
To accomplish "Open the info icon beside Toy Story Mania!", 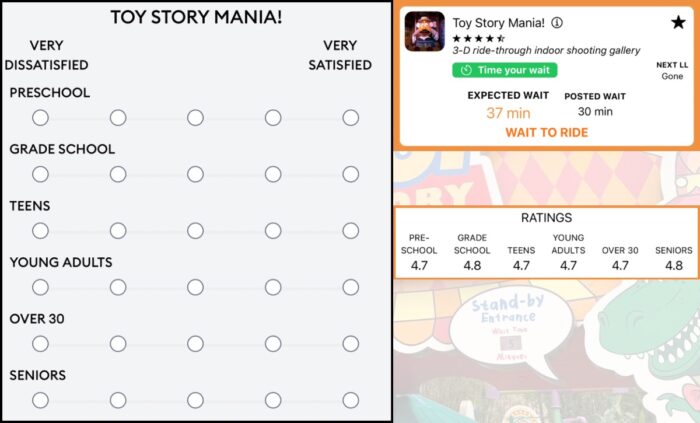I will (557, 23).
